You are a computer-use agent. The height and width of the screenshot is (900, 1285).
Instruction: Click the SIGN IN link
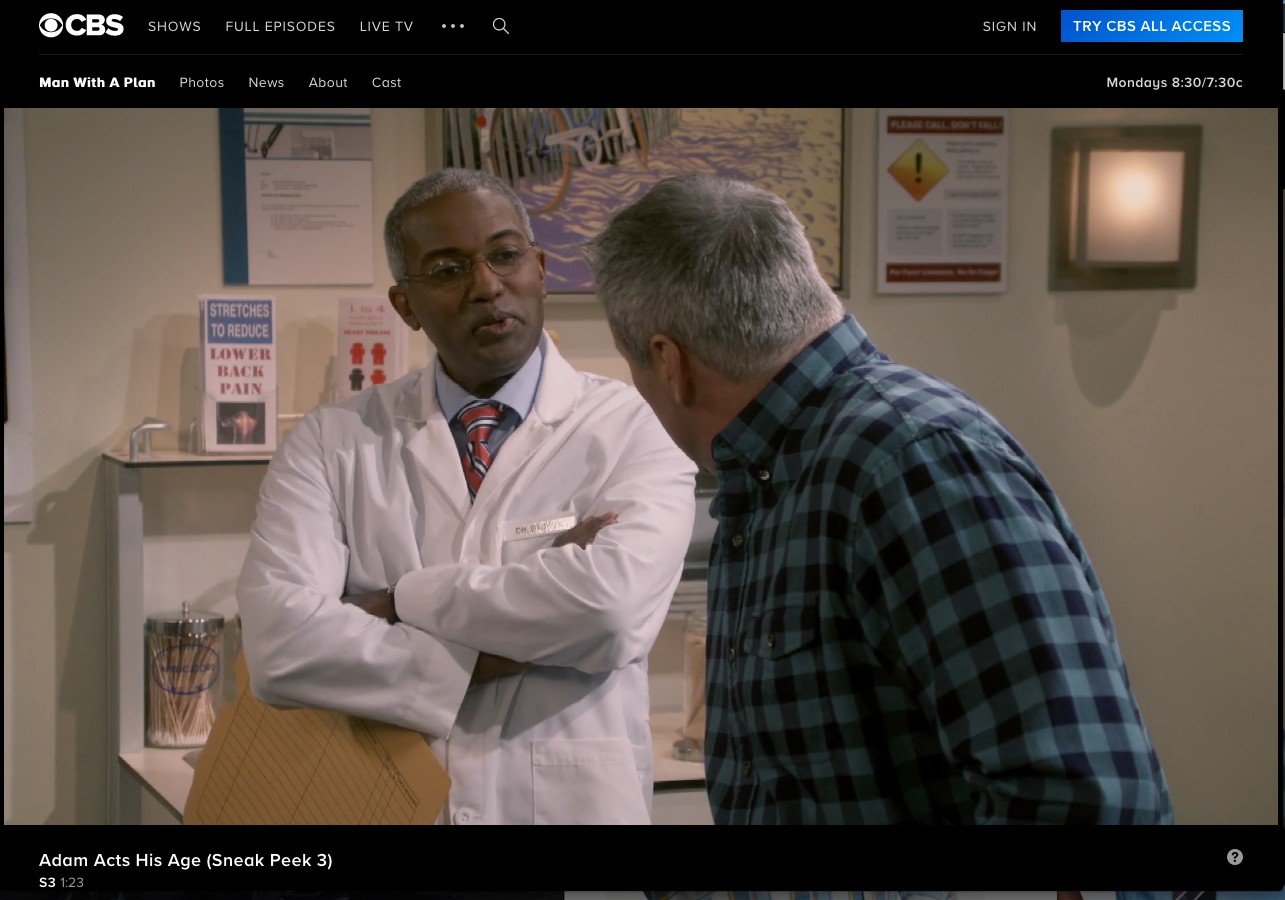point(1009,27)
